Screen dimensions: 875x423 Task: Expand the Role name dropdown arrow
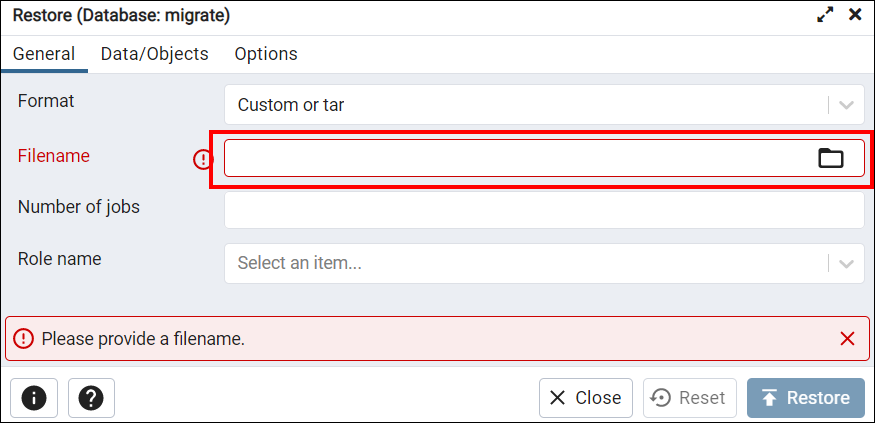(847, 263)
